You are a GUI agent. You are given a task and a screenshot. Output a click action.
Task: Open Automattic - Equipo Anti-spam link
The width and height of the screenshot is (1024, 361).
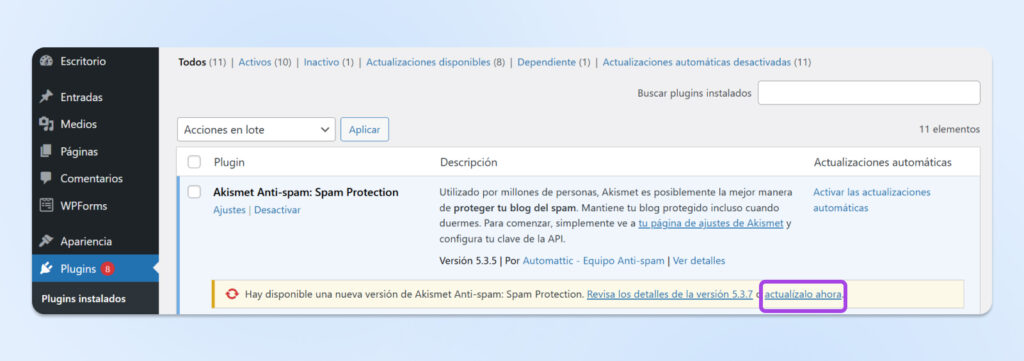pyautogui.click(x=594, y=260)
